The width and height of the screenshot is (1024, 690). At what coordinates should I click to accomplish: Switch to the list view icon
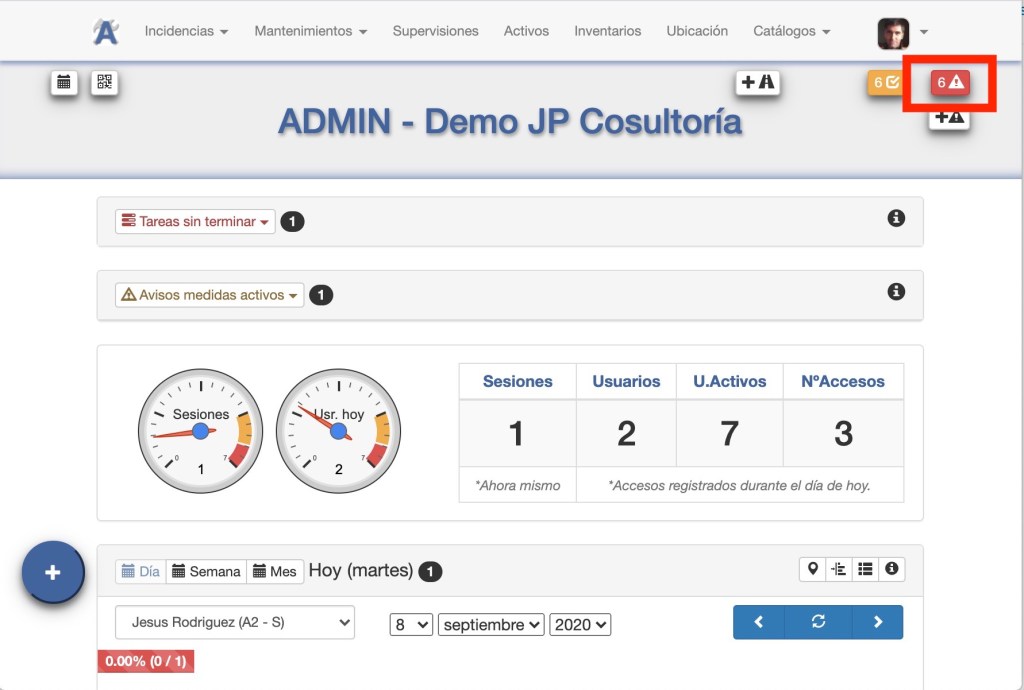[865, 569]
